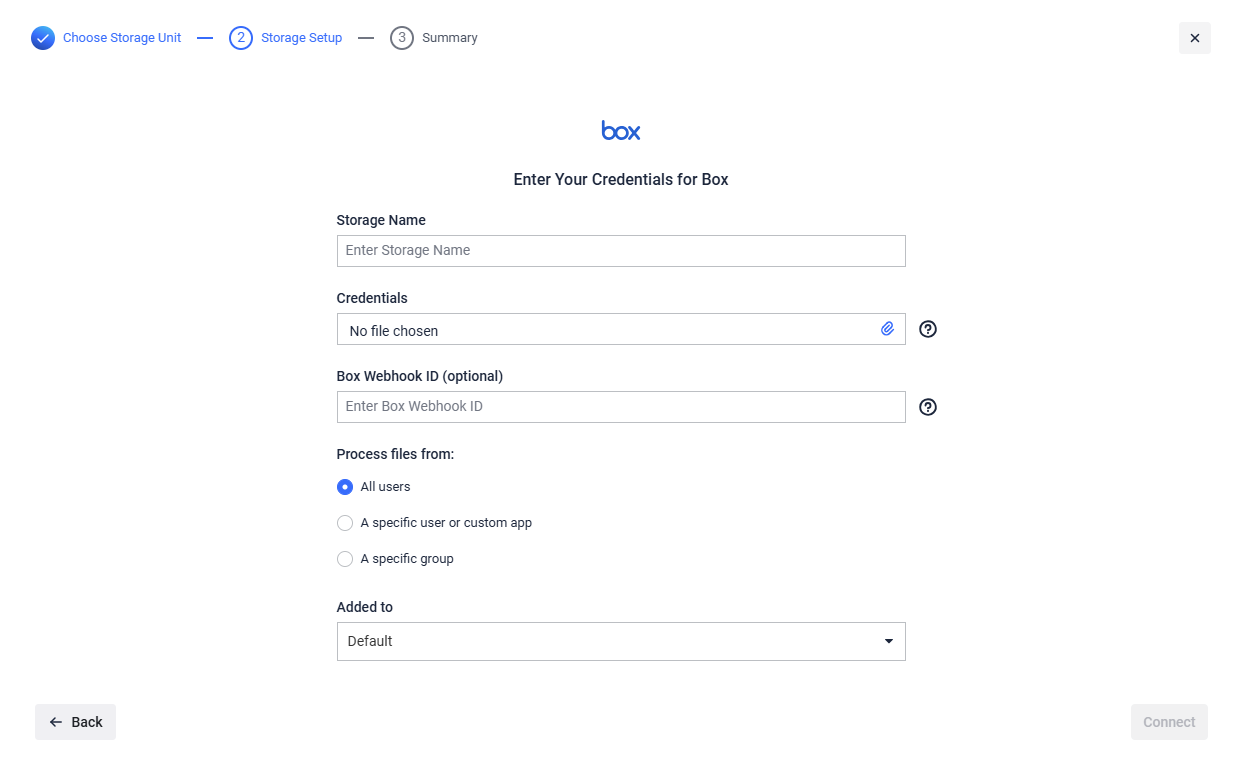1238x772 pixels.
Task: Select the All users radio option
Action: (345, 487)
